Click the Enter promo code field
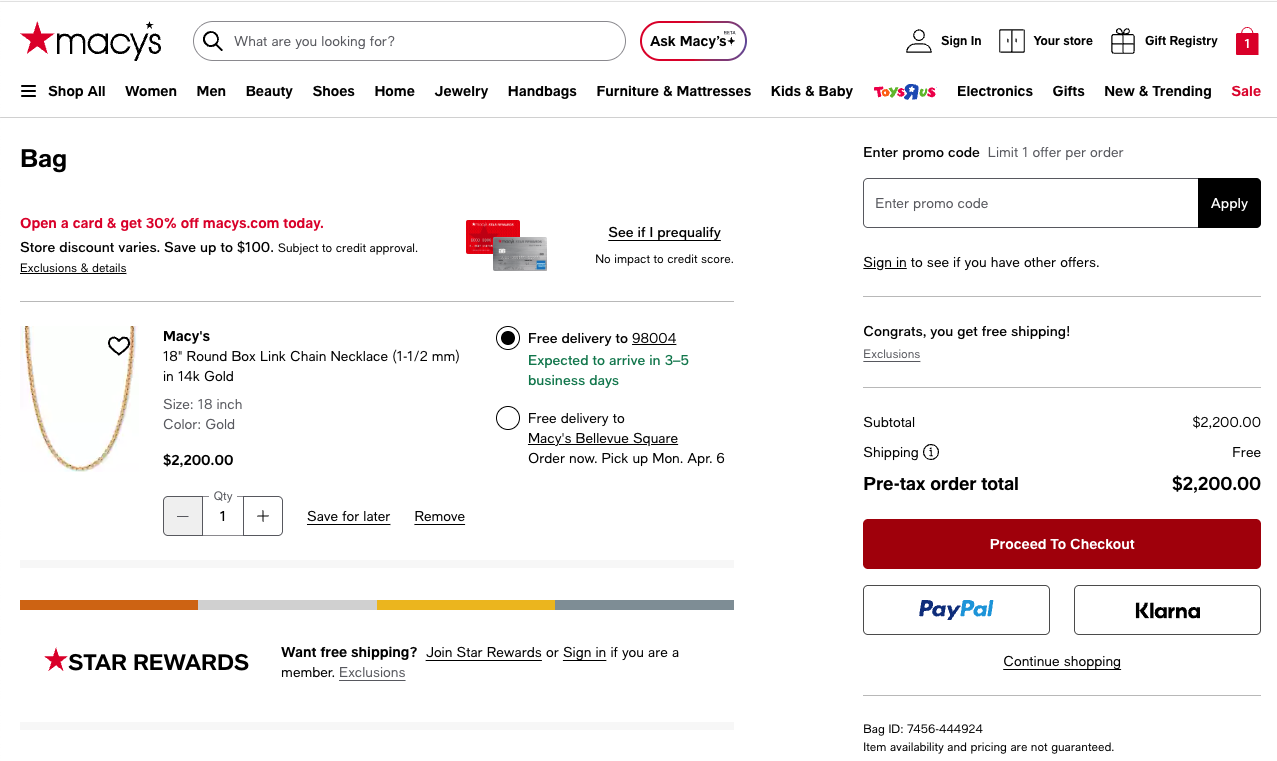 coord(1030,203)
